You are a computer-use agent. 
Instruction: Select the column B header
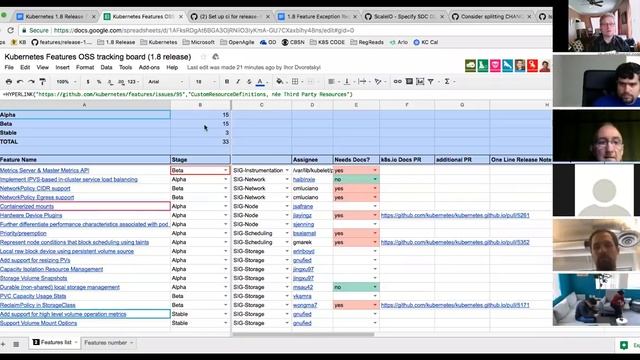[x=200, y=105]
